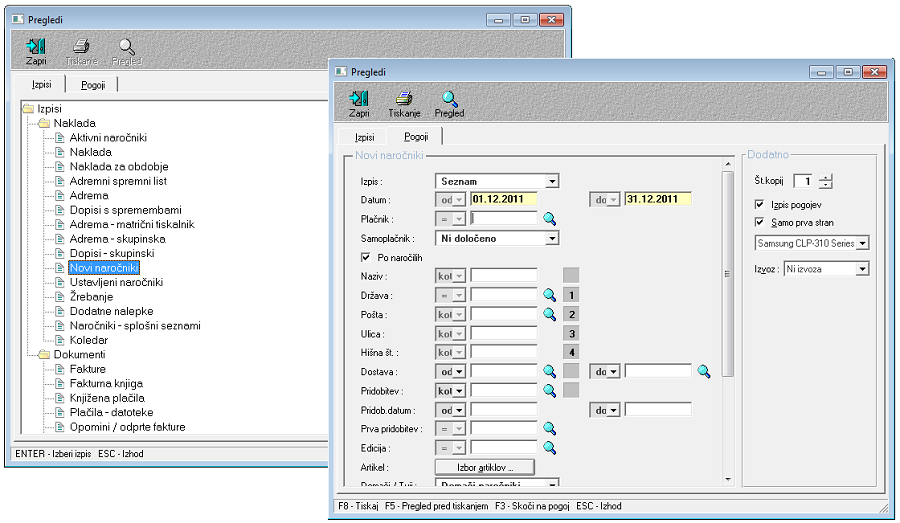Select Novi naročniki tree item
Screen dimensions: 900x523
pyautogui.click(x=104, y=268)
